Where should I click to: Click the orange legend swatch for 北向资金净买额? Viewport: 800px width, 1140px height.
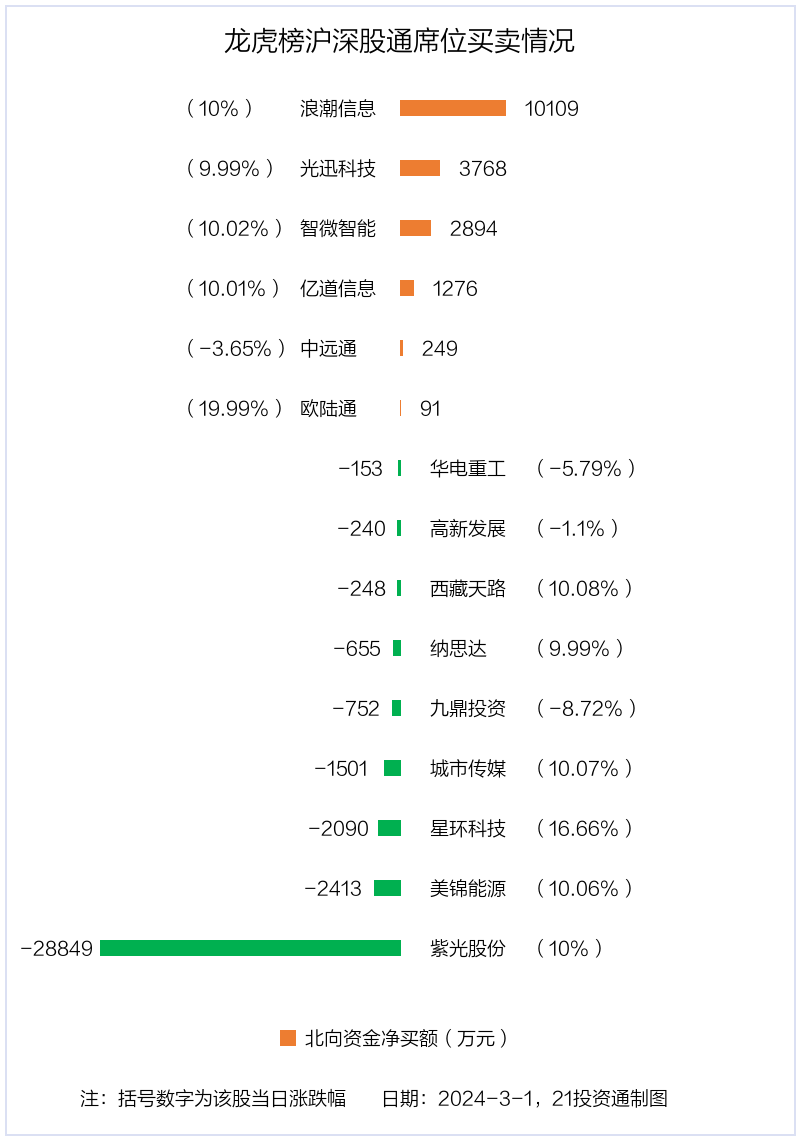pos(288,1037)
